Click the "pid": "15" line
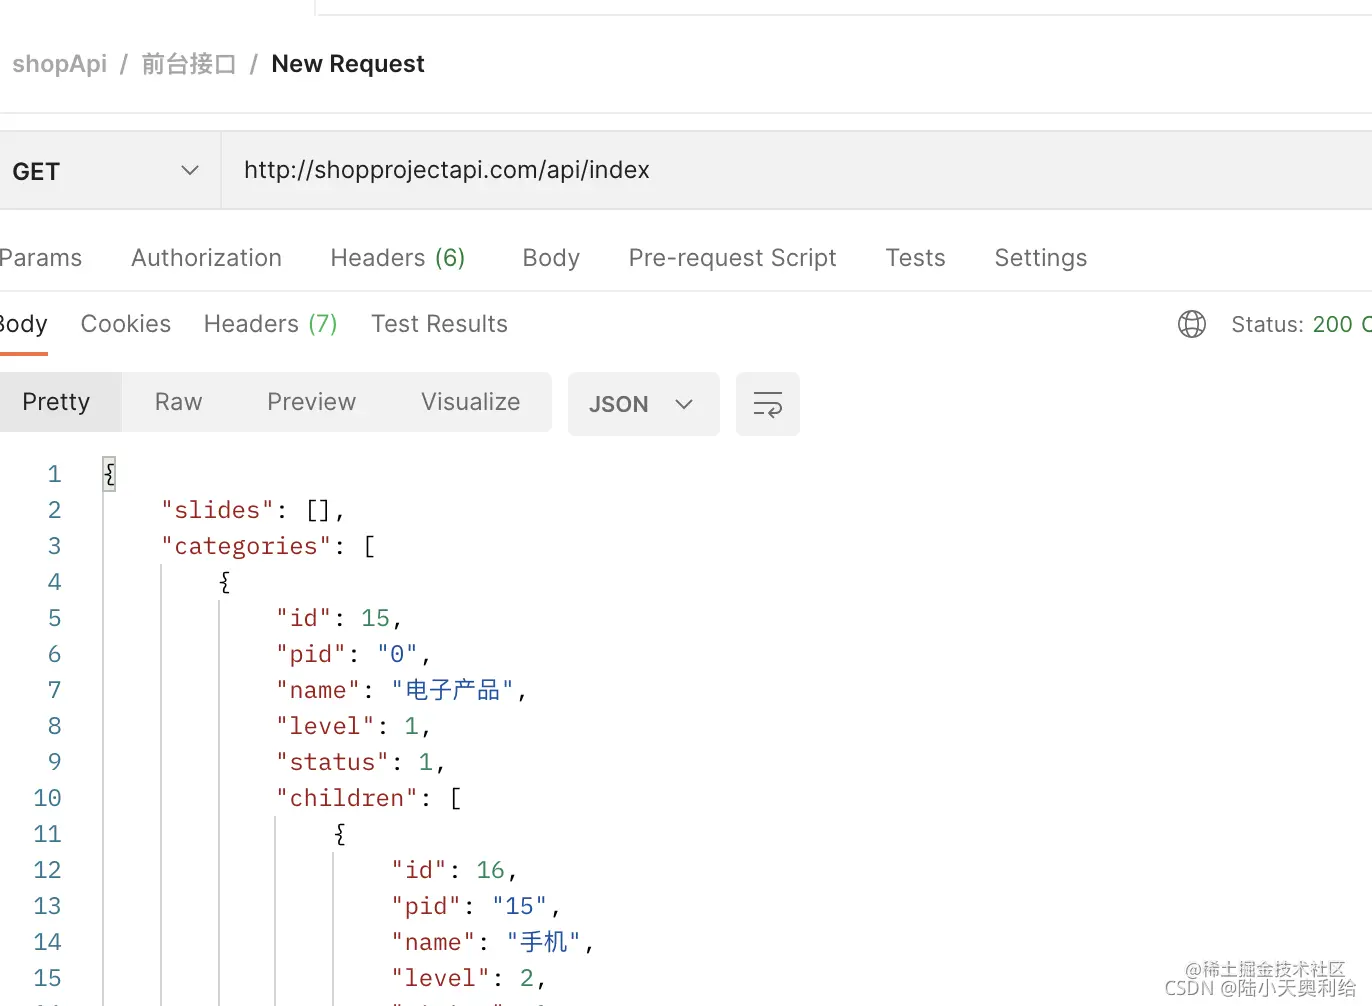The width and height of the screenshot is (1372, 1006). (x=476, y=906)
